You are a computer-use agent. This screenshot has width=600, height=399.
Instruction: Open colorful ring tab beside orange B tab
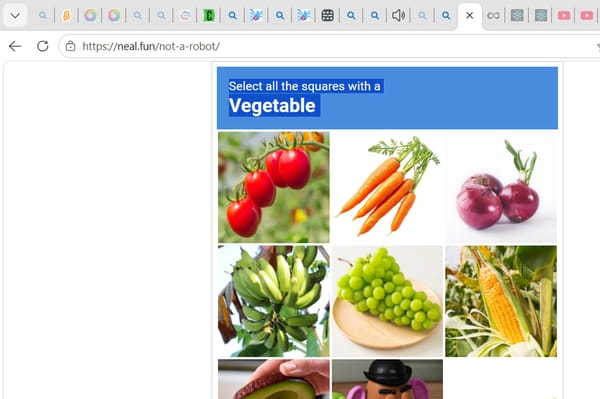coord(90,16)
